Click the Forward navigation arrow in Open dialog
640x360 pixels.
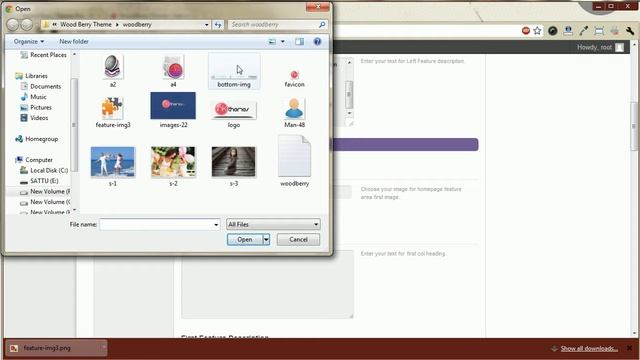(27, 24)
